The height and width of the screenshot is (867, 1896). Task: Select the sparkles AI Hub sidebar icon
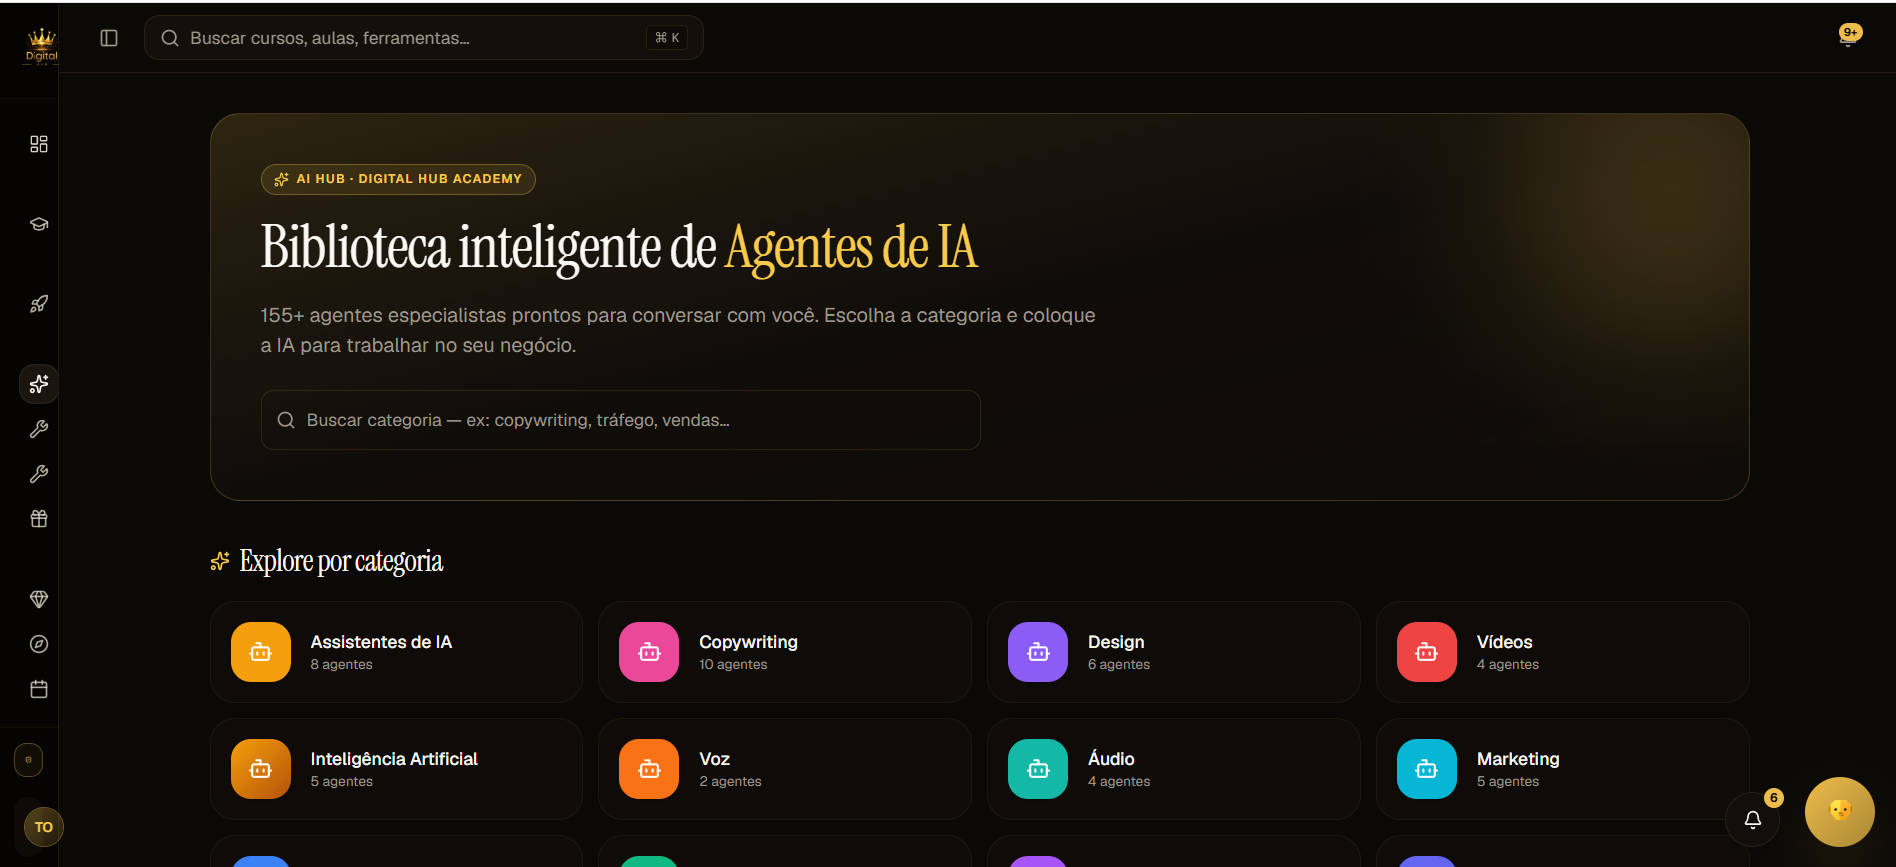(39, 384)
